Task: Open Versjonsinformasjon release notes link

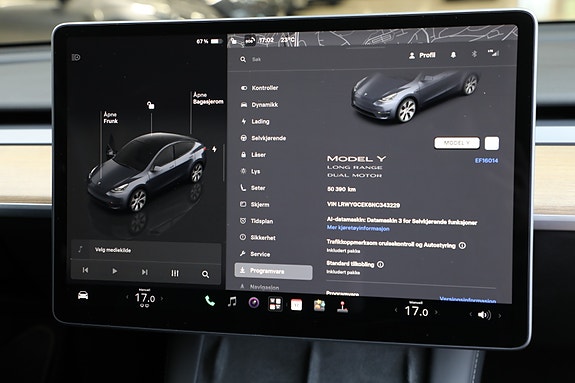Action: pos(468,300)
